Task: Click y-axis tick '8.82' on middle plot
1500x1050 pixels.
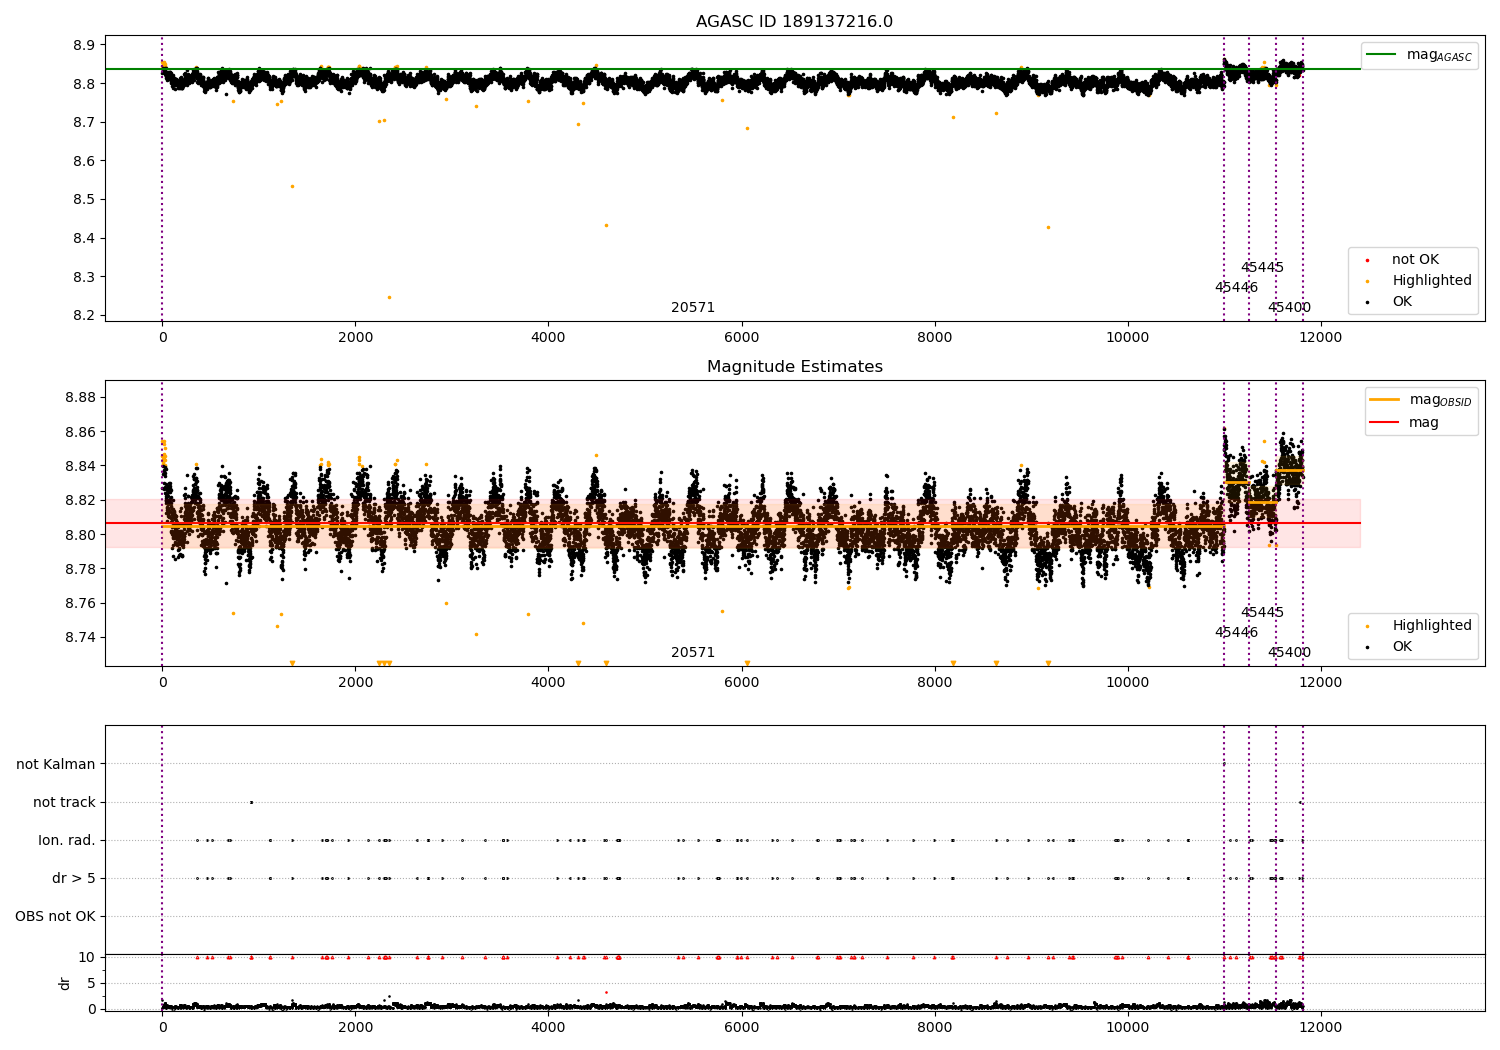Action: [x=80, y=501]
